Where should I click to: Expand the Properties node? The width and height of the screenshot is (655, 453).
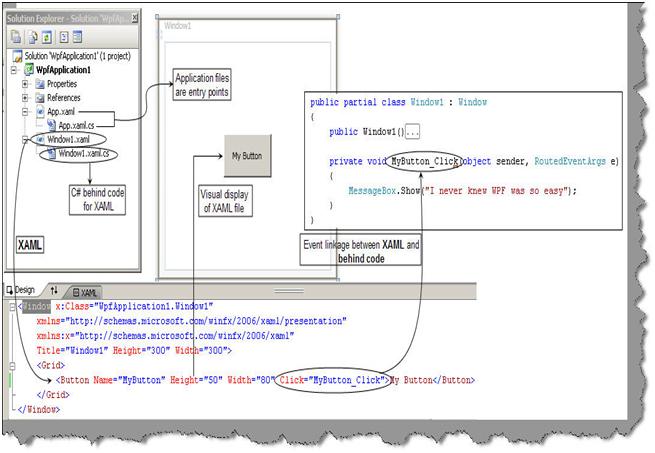(25, 84)
